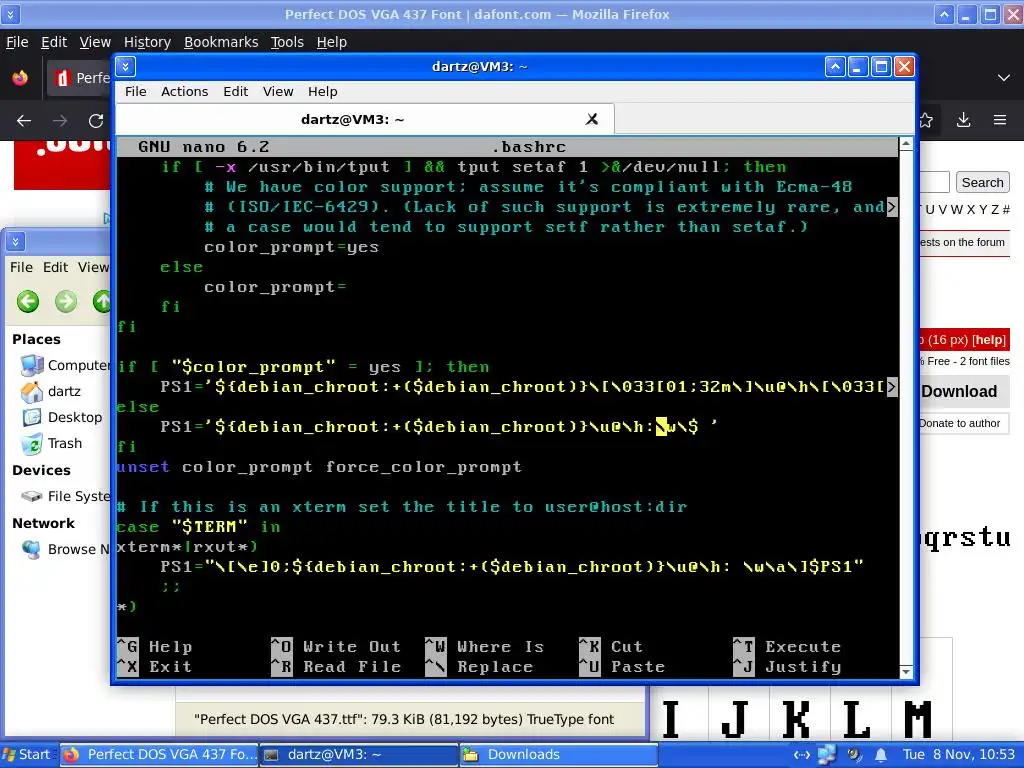Expand Firefox list all tabs chevron

click(1004, 78)
